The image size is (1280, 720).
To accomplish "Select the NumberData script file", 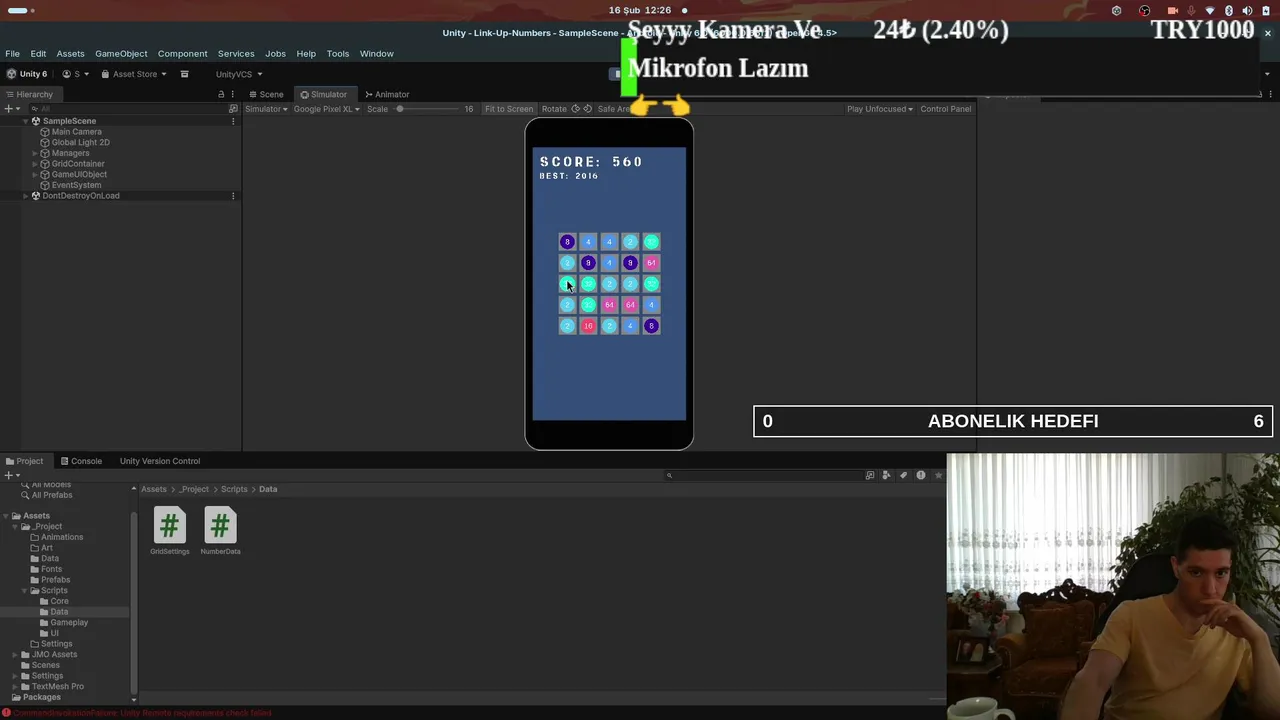I will [x=220, y=531].
